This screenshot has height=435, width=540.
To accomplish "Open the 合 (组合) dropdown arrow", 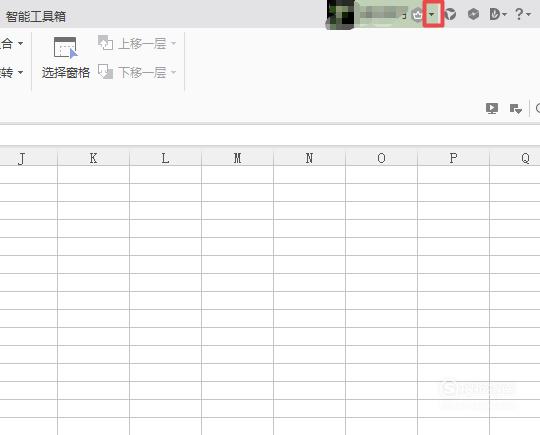I will point(20,43).
